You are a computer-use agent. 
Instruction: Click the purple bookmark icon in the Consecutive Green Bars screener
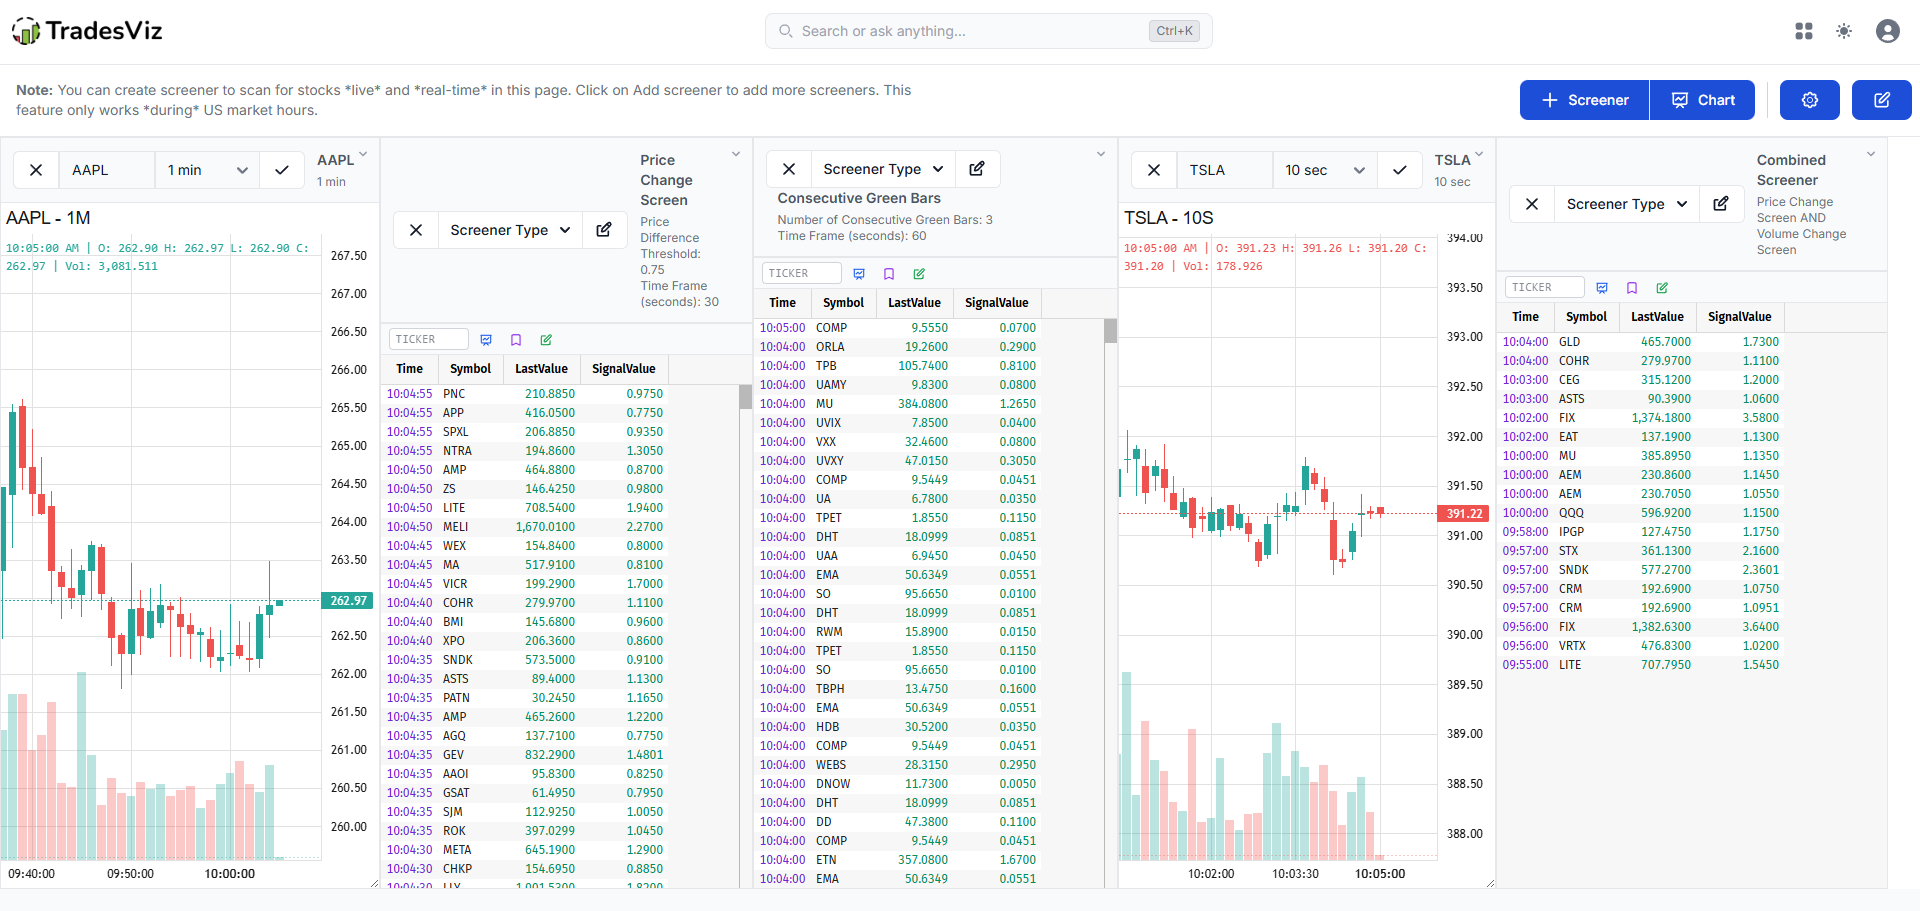point(889,273)
